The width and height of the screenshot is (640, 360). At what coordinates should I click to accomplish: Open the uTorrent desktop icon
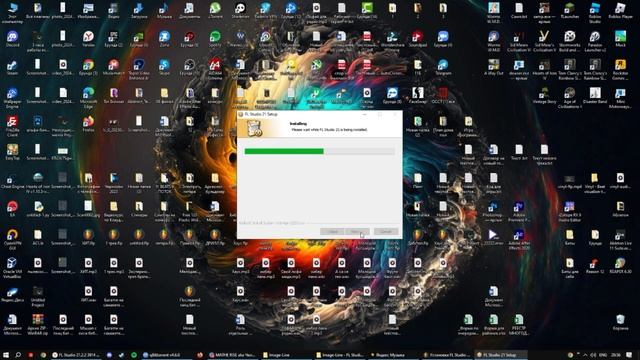point(215,11)
